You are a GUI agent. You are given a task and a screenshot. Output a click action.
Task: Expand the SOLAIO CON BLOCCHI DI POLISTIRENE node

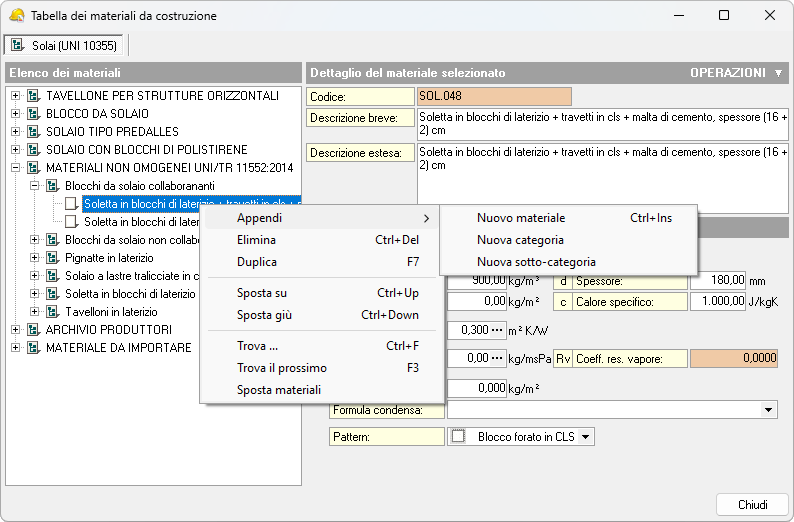15,150
